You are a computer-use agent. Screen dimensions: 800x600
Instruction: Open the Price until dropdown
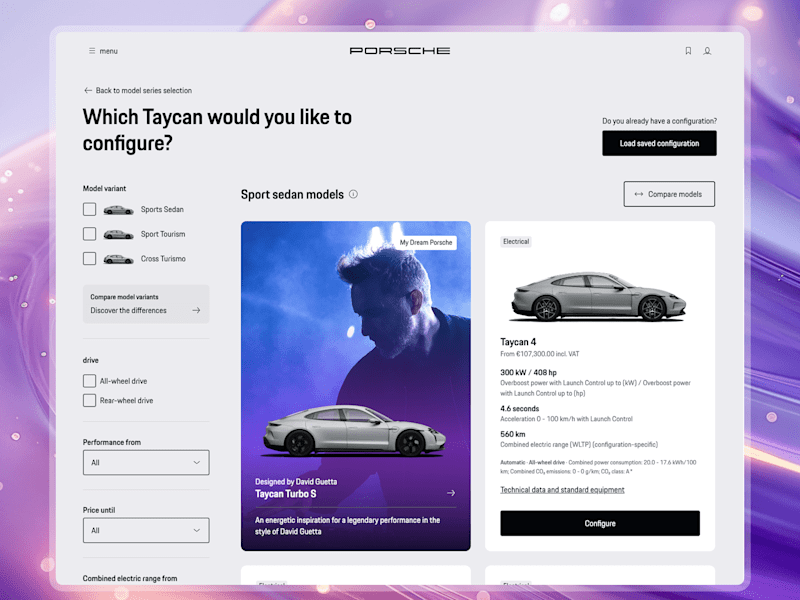coord(146,530)
